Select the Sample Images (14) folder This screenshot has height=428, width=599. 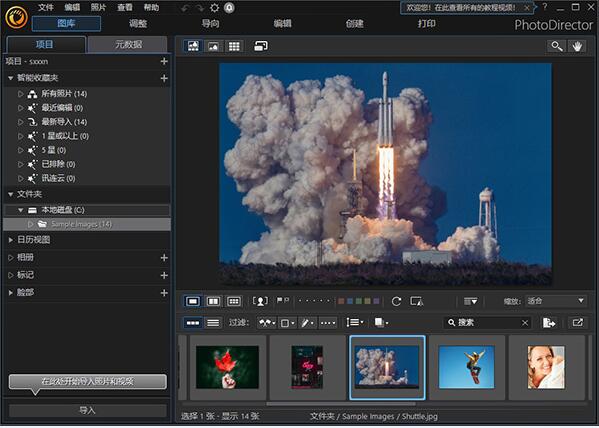(87, 224)
